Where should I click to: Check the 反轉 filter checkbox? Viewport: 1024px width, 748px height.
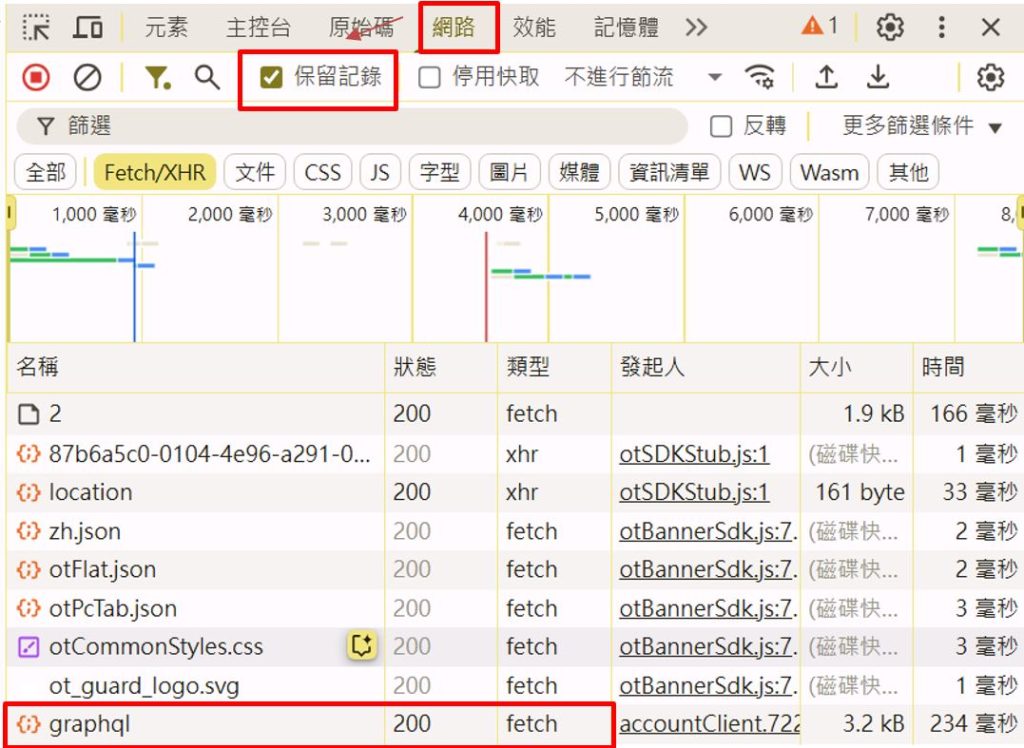721,126
